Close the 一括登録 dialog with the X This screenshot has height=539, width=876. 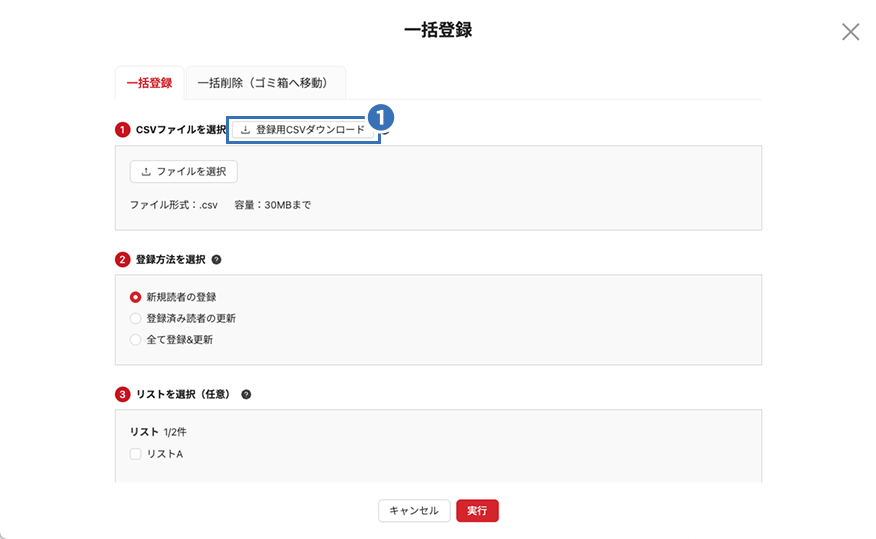(x=850, y=32)
